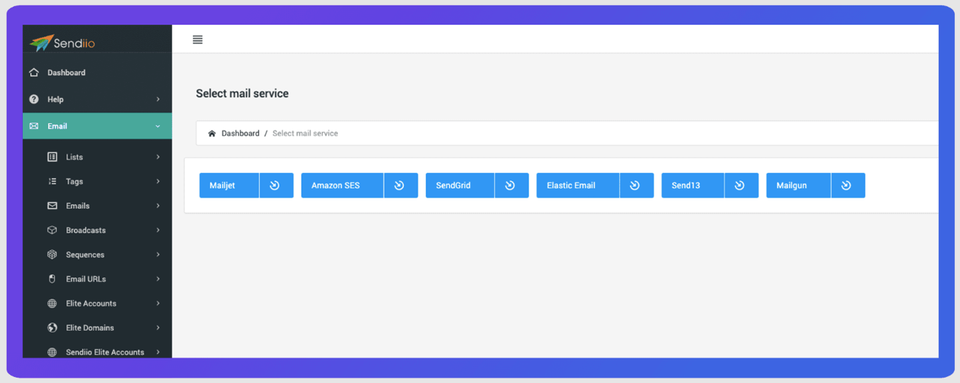
Task: Click the Lists icon in sidebar
Action: tap(52, 157)
